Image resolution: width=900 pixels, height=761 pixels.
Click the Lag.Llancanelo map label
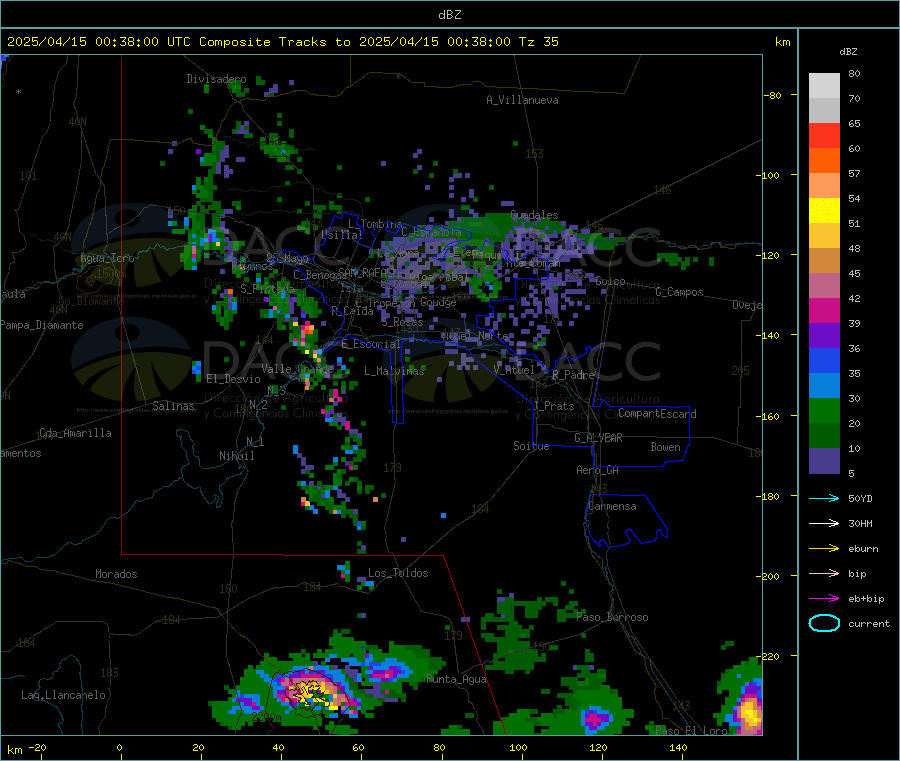pos(64,695)
